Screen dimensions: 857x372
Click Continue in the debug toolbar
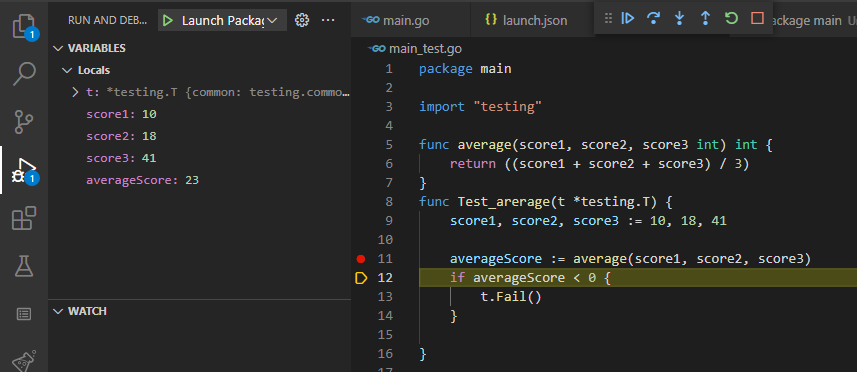[x=627, y=19]
